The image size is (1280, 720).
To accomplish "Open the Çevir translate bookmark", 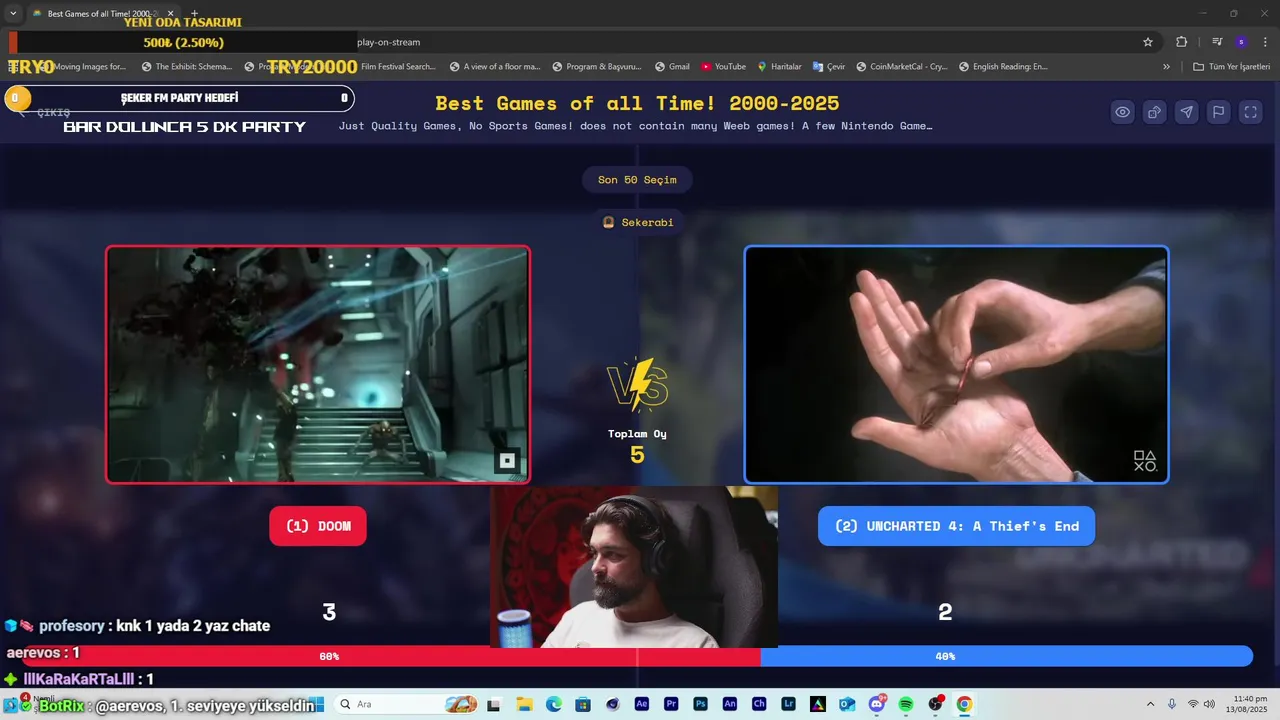I will click(829, 67).
